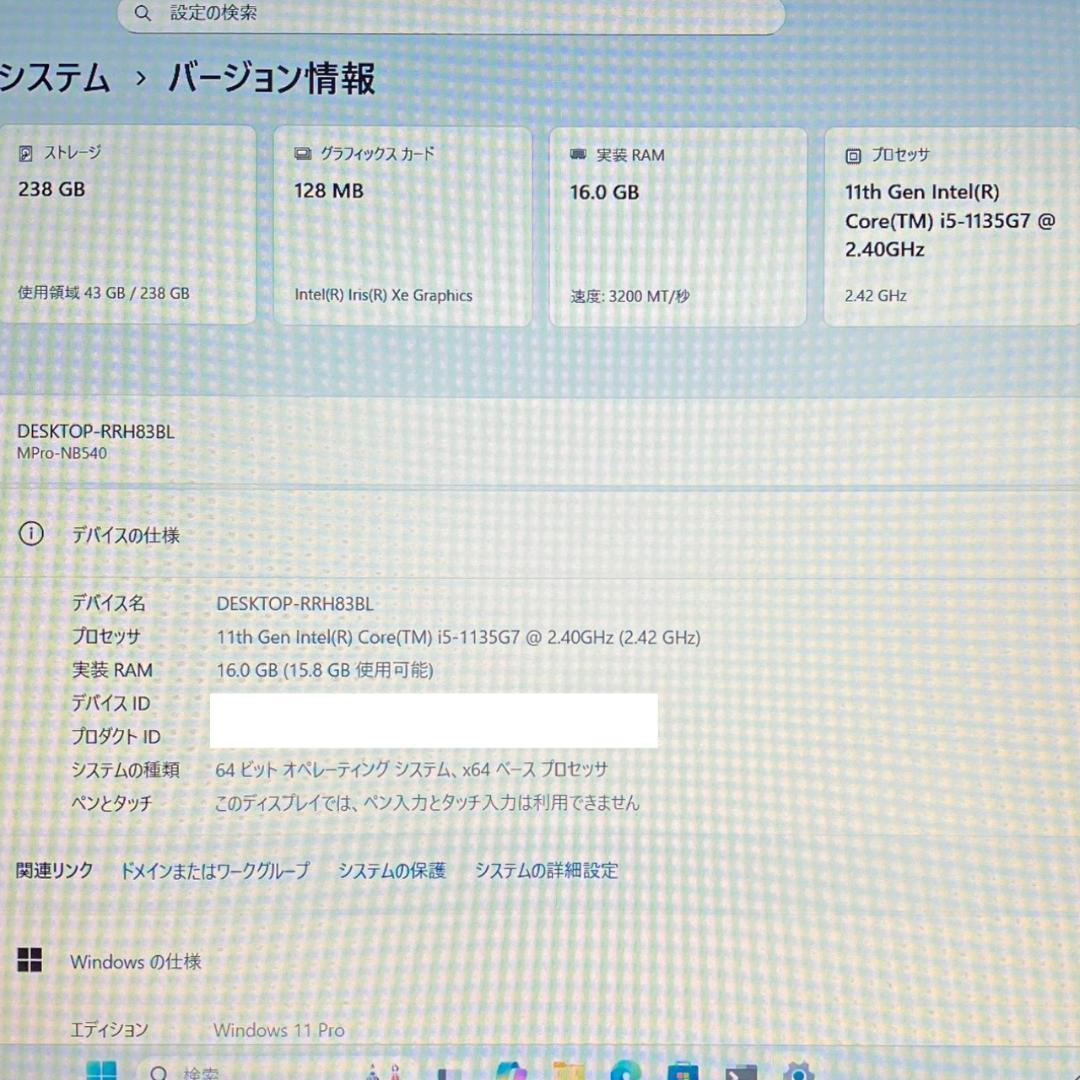Click the Windows logo beside Windows の仕様

click(x=30, y=959)
